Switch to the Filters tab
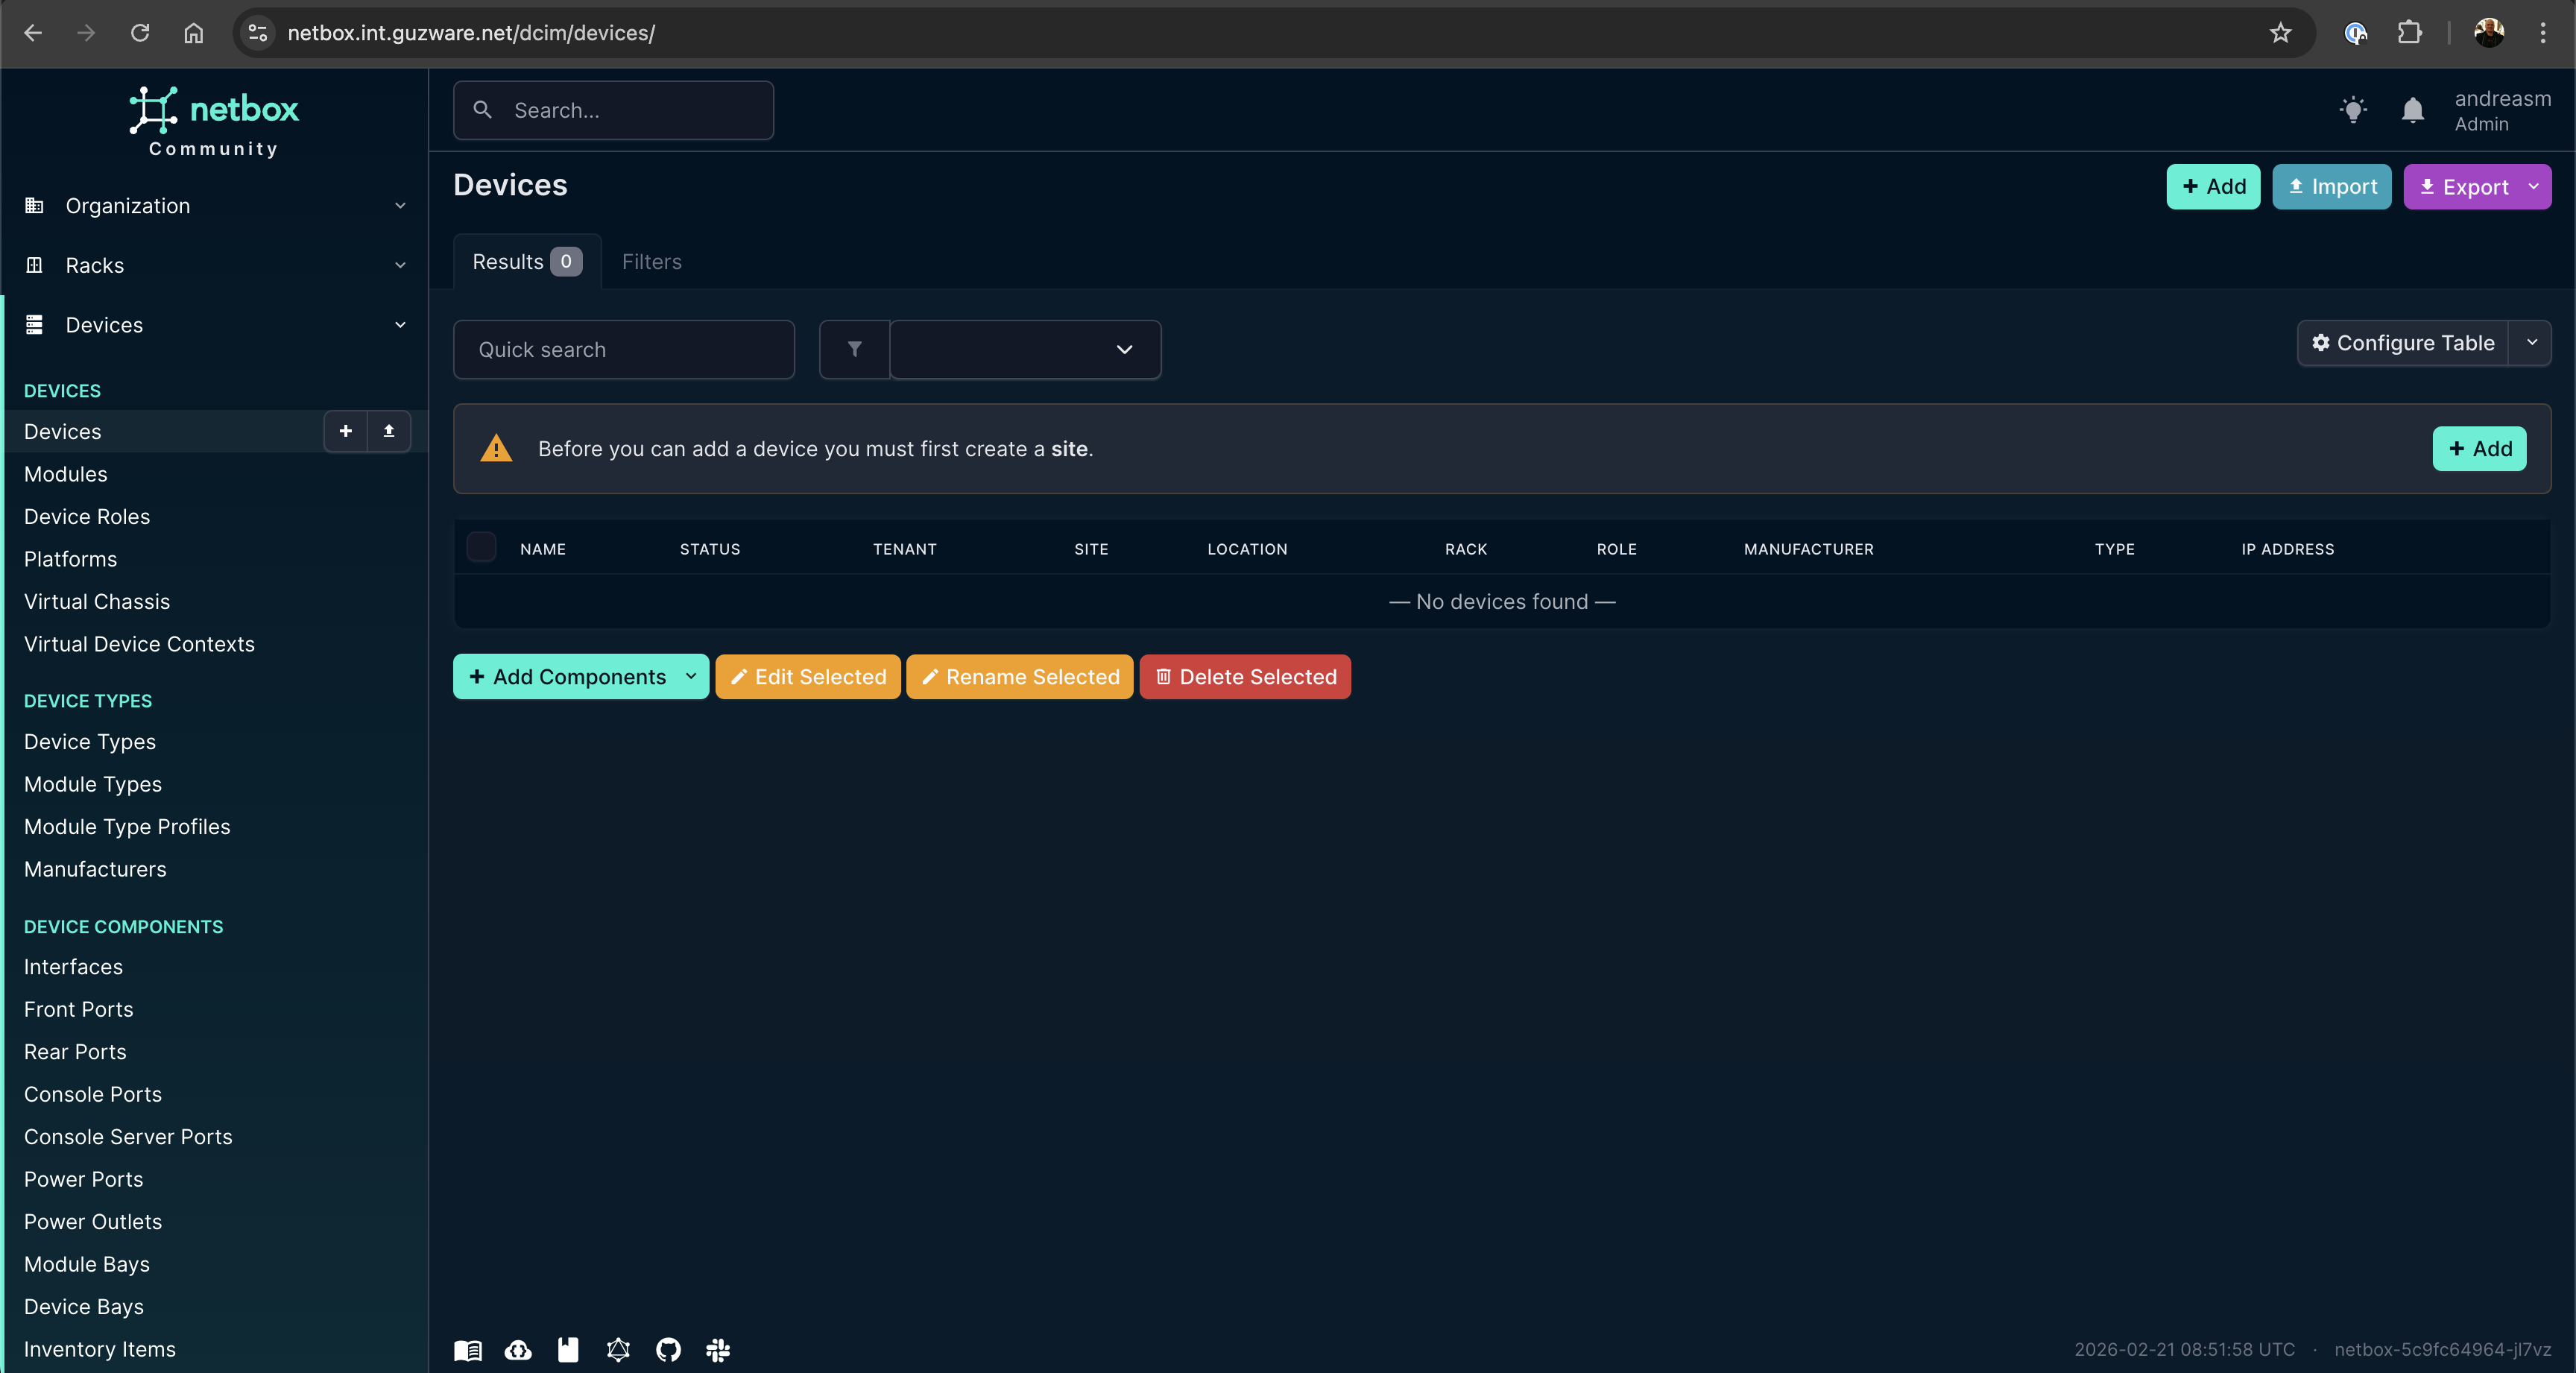 coord(652,261)
